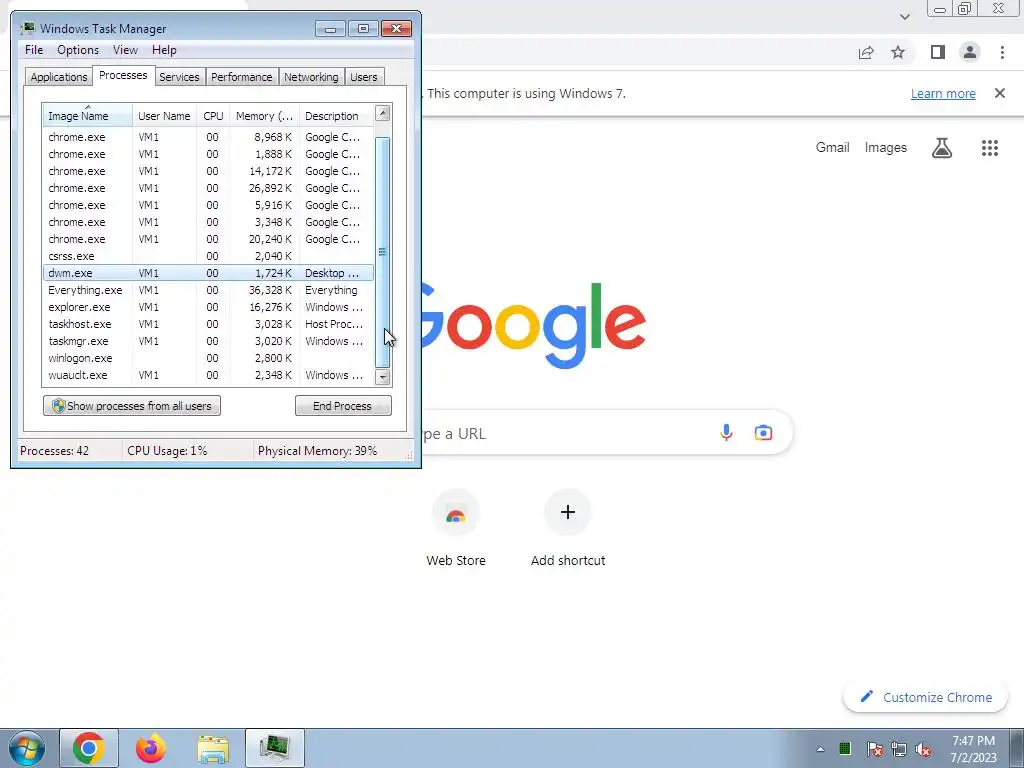Image resolution: width=1024 pixels, height=768 pixels.
Task: Select chrome.exe row using 26,892 K
Action: click(208, 188)
